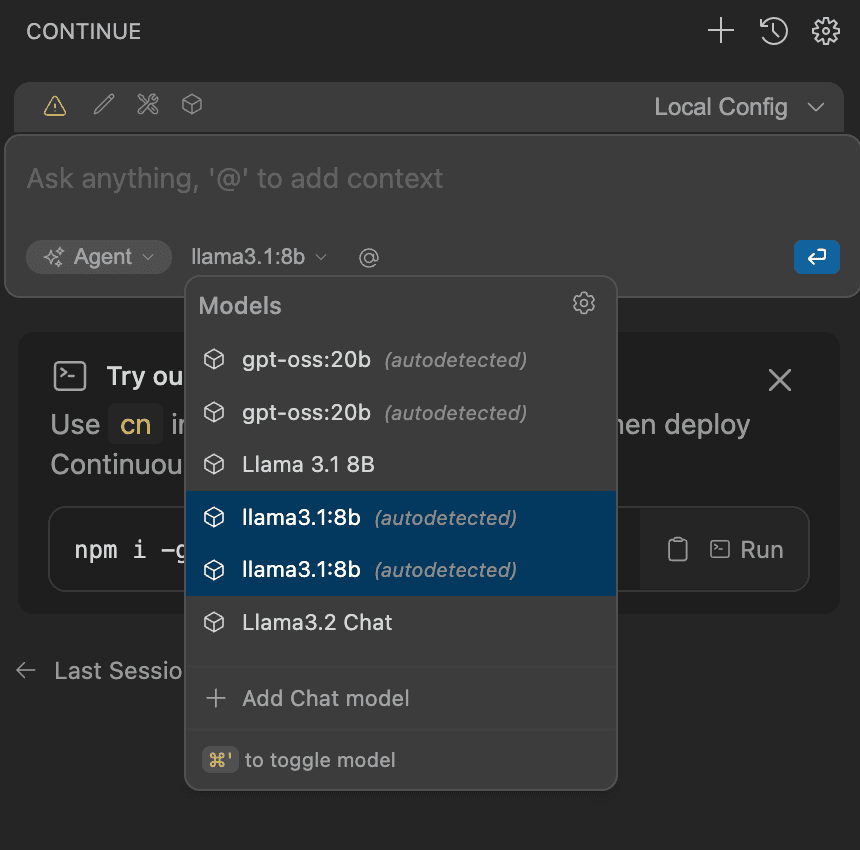Click the tools icon in the config bar
The height and width of the screenshot is (850, 860).
(x=148, y=105)
